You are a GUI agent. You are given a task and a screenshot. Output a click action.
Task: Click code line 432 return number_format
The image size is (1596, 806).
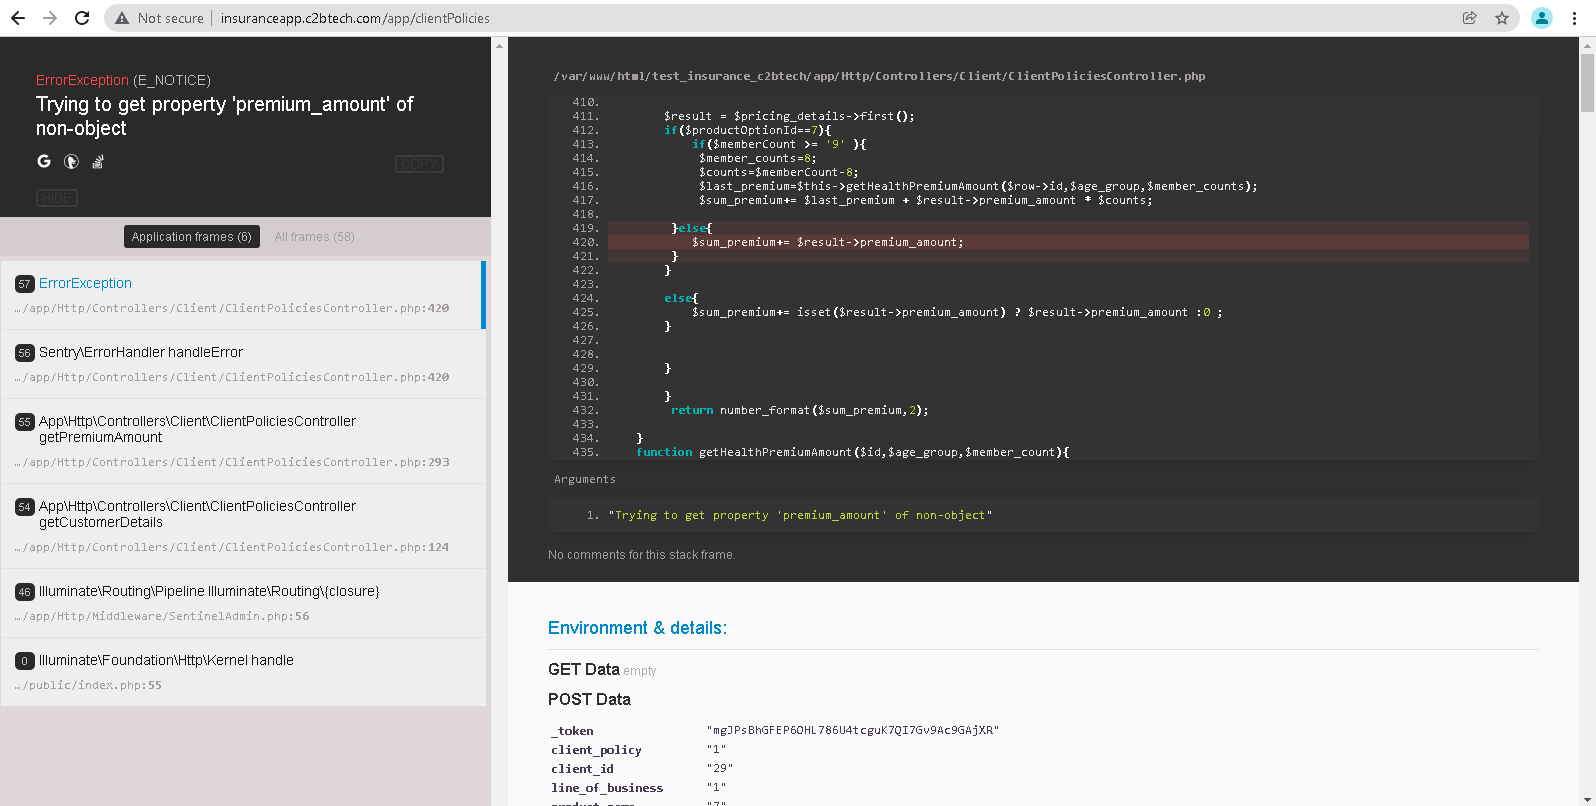pyautogui.click(x=799, y=410)
